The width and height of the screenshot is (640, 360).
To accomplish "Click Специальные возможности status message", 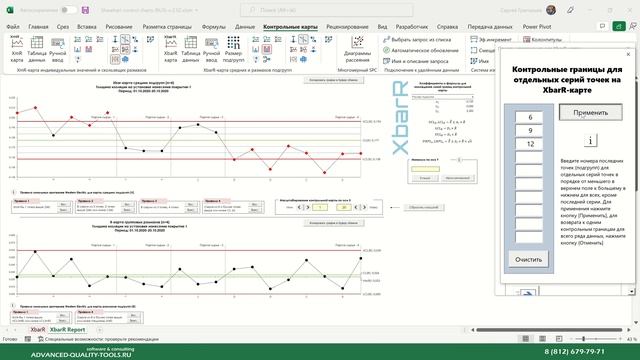I will 98,339.
